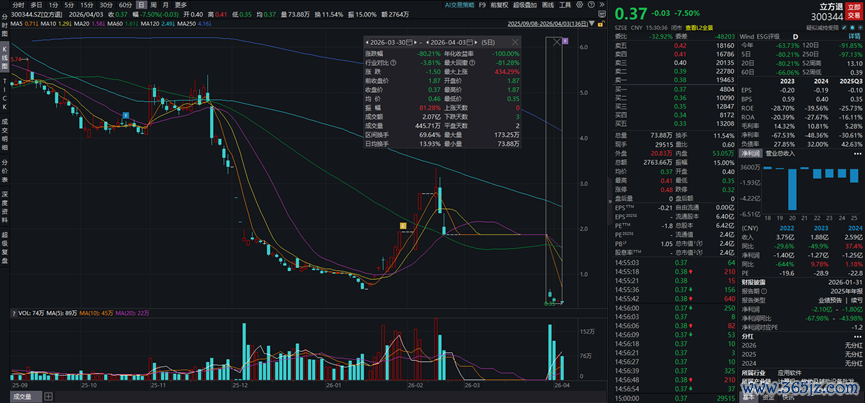The height and width of the screenshot is (403, 865).
Task: Click the info icon beside 行业对比
Action: [393, 62]
